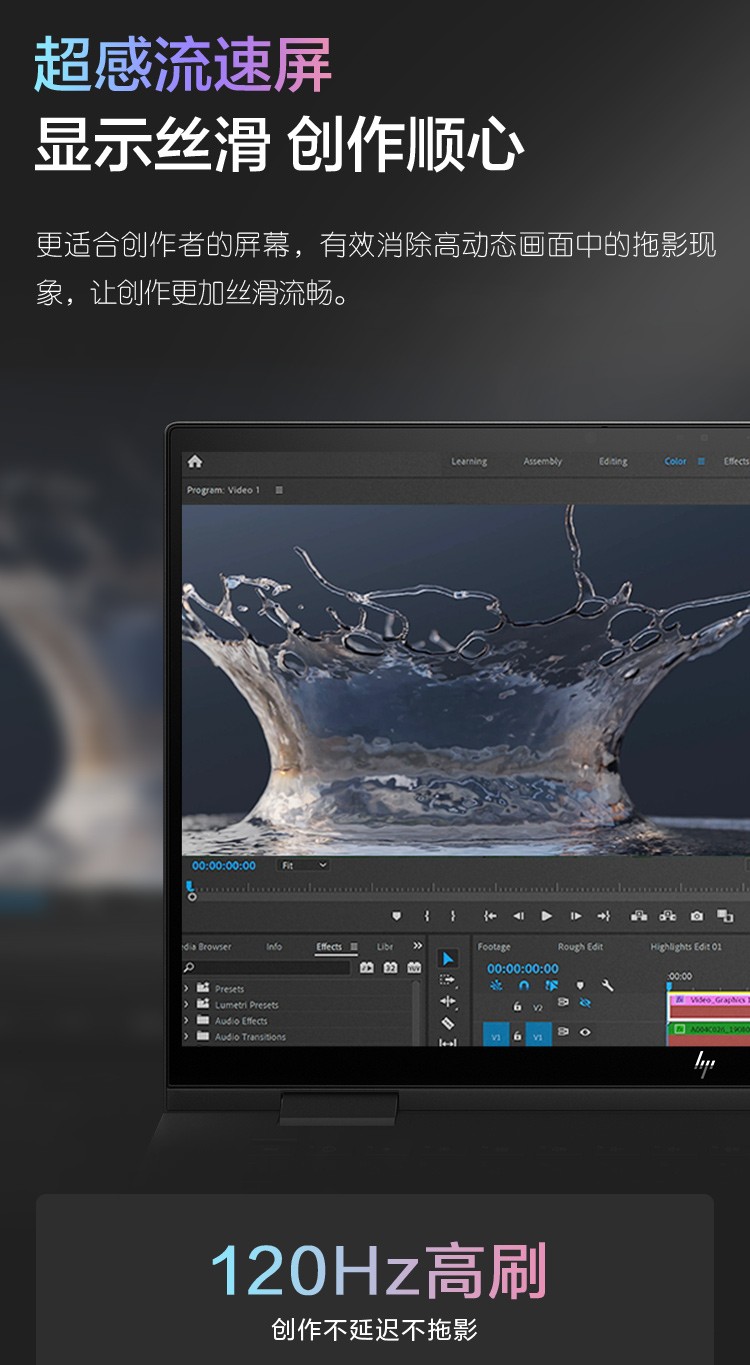Select the Effects panel tab
The image size is (750, 1365).
[329, 946]
